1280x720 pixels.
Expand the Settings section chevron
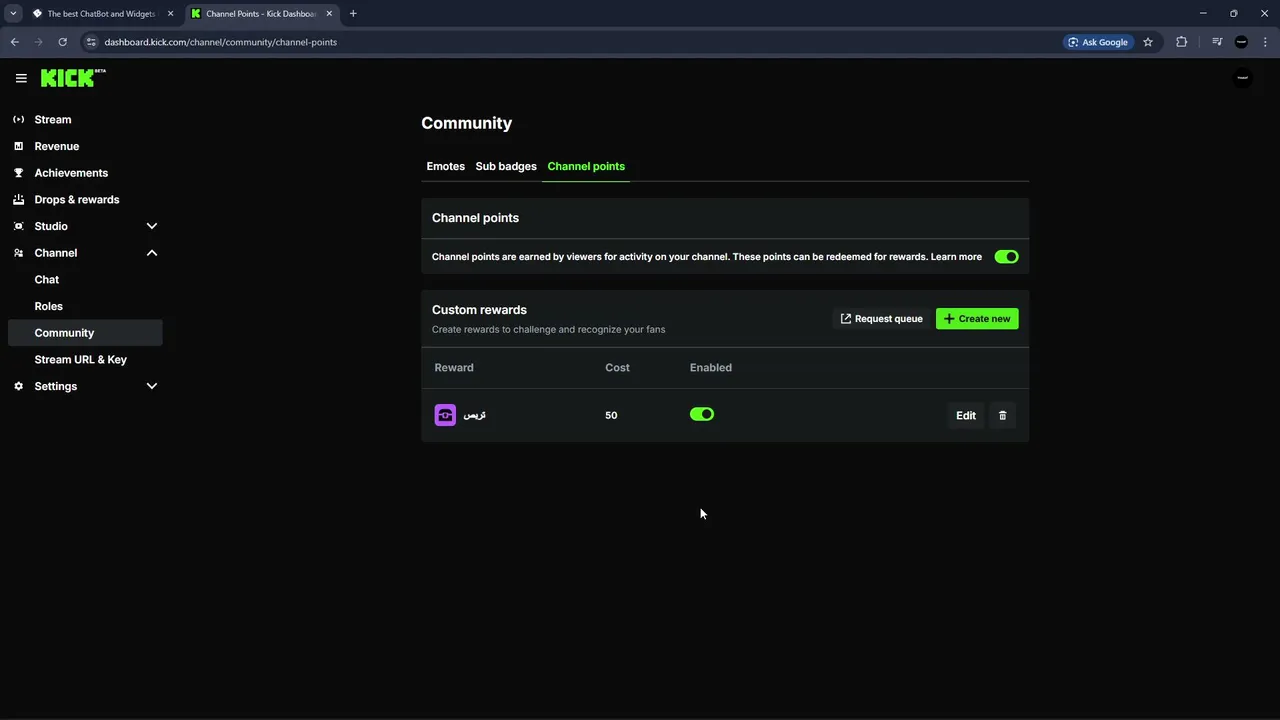152,386
